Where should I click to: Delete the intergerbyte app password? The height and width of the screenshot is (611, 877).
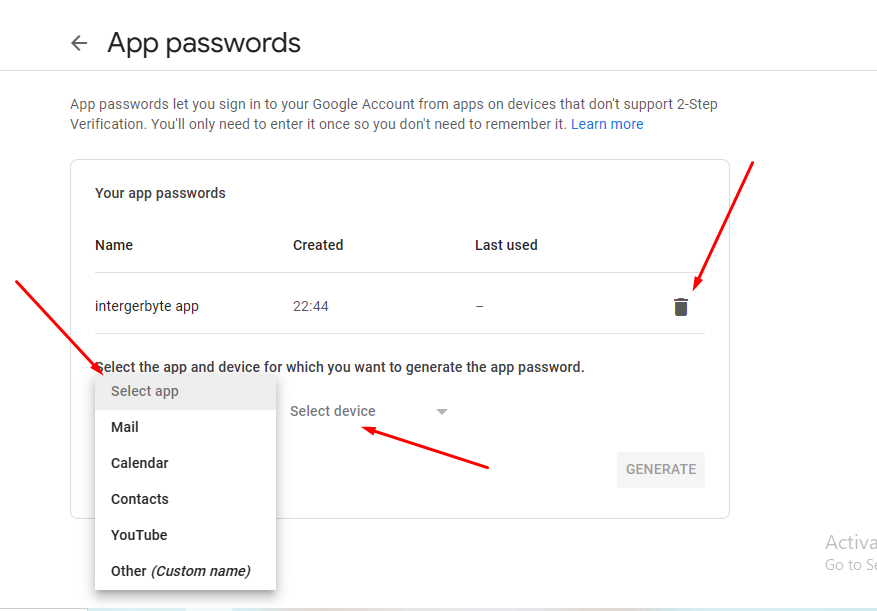681,307
